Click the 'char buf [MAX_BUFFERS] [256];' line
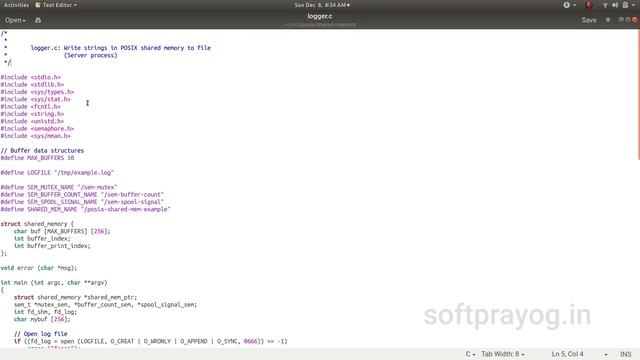640x360 pixels. [x=62, y=231]
